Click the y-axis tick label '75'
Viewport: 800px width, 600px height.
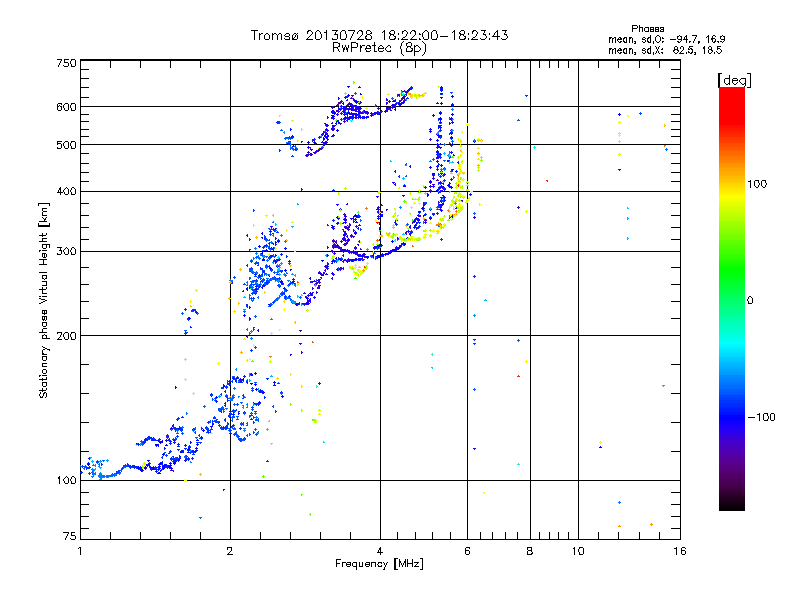pyautogui.click(x=70, y=536)
